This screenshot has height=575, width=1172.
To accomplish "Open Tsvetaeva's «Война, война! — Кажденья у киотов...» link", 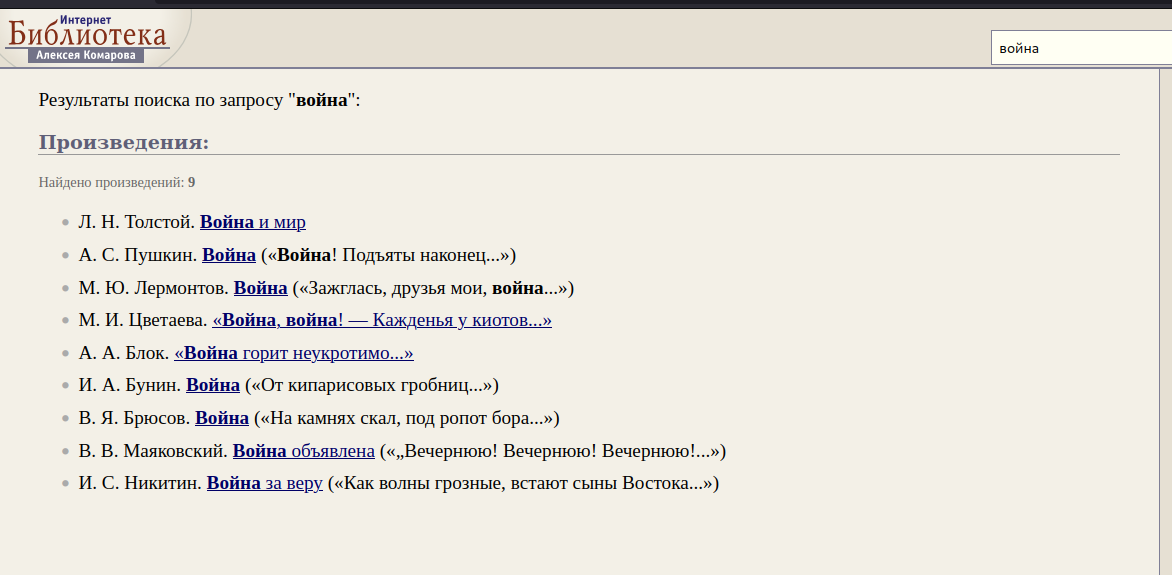I will point(382,320).
